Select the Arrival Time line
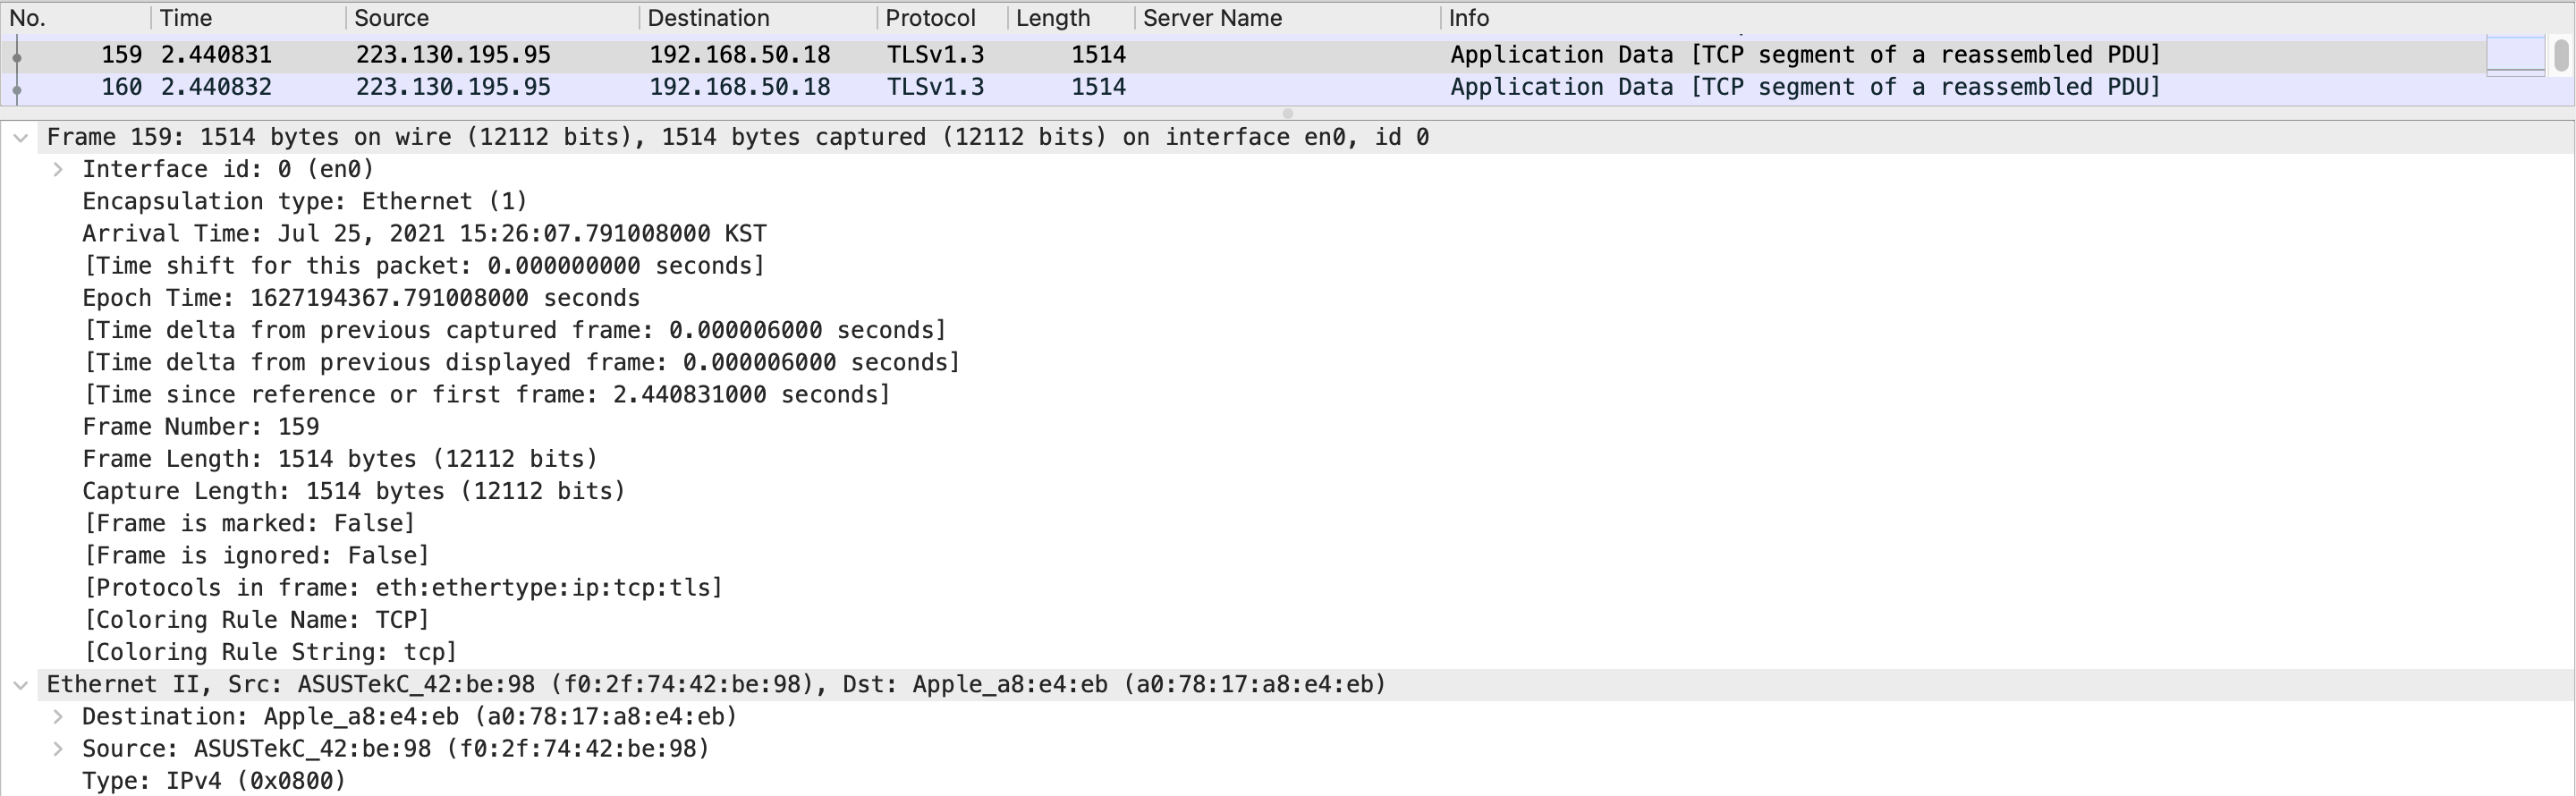Screen dimensions: 2576x796 (x=424, y=234)
